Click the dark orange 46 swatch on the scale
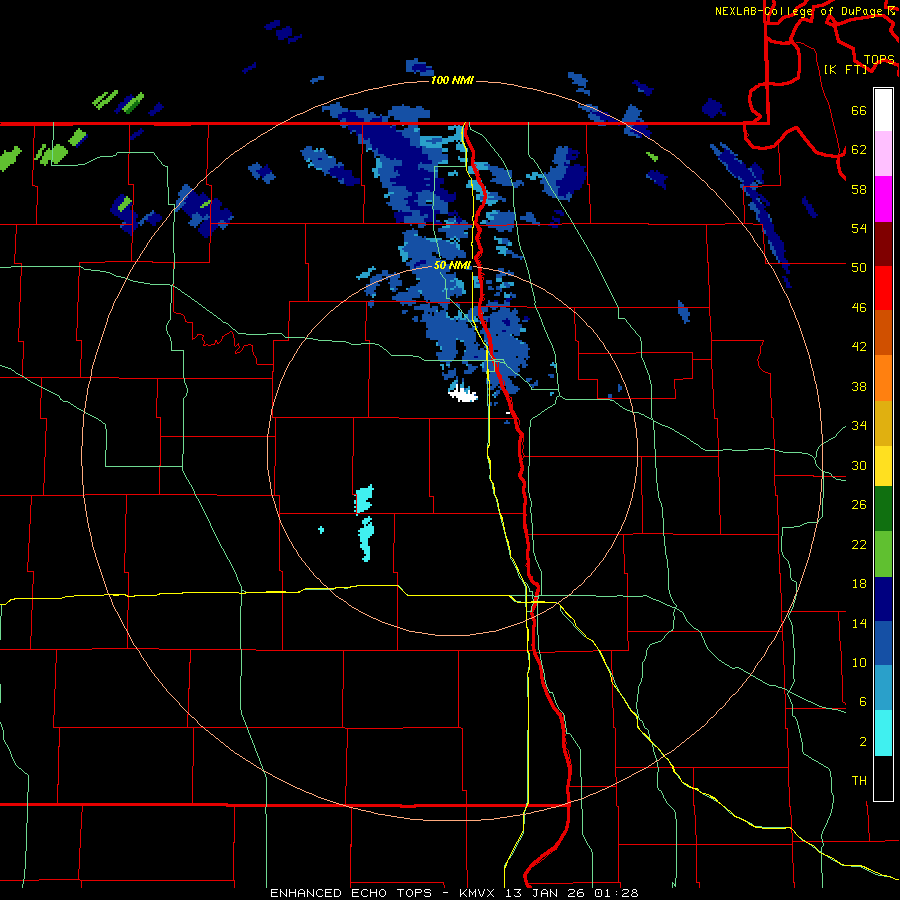 [883, 332]
